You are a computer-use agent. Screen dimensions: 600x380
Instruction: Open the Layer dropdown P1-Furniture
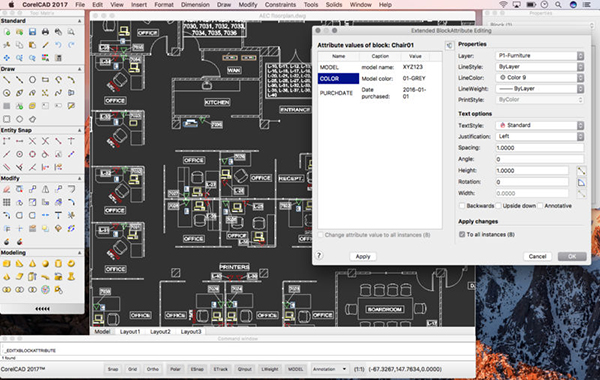click(540, 56)
